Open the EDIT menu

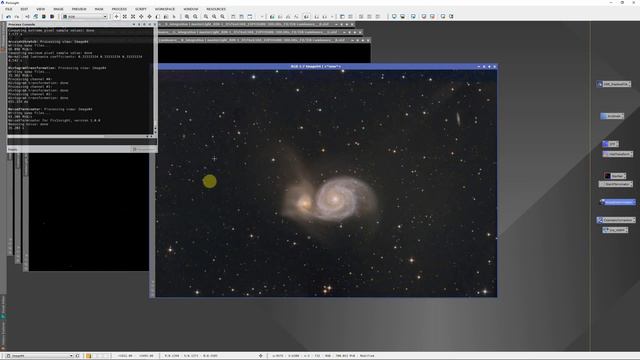coord(24,9)
